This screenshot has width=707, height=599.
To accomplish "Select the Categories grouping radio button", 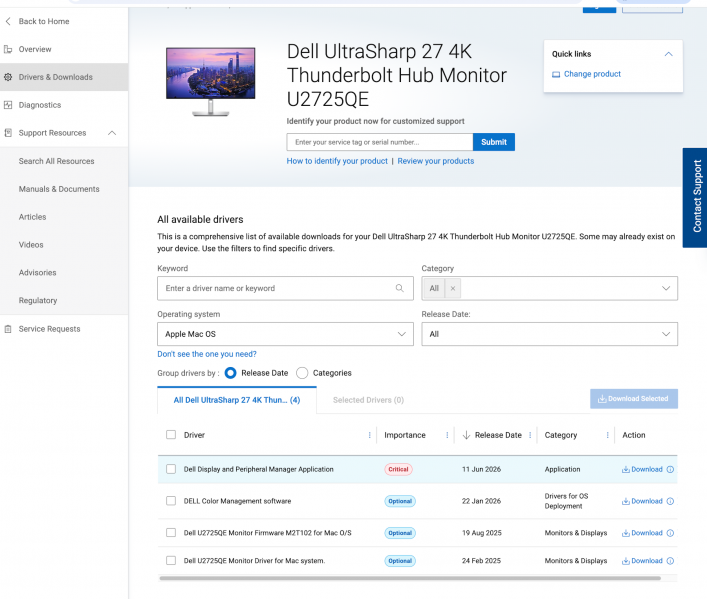I will pyautogui.click(x=302, y=373).
